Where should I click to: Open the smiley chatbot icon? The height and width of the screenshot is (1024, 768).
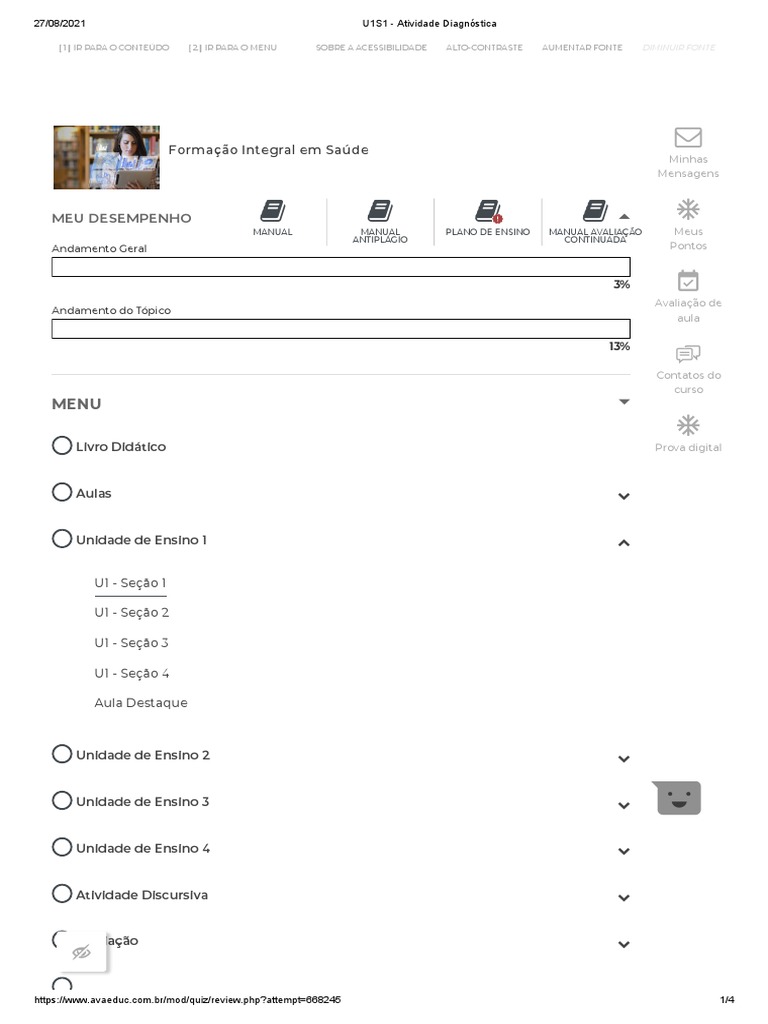pos(677,797)
